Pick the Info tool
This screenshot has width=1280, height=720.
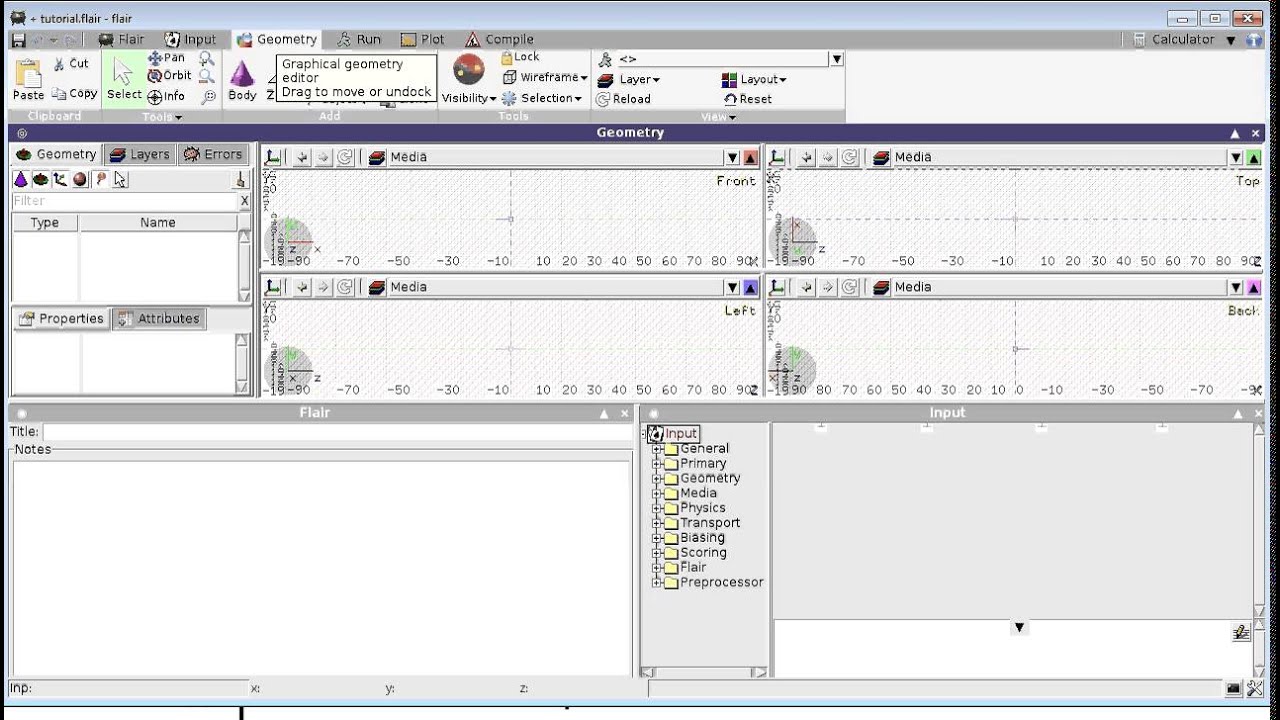[x=166, y=97]
